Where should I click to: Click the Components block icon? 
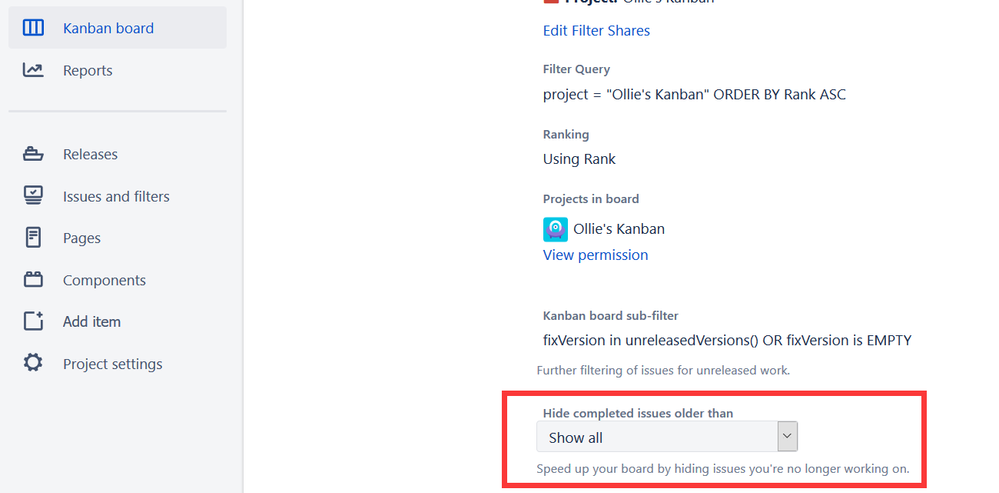pos(33,280)
